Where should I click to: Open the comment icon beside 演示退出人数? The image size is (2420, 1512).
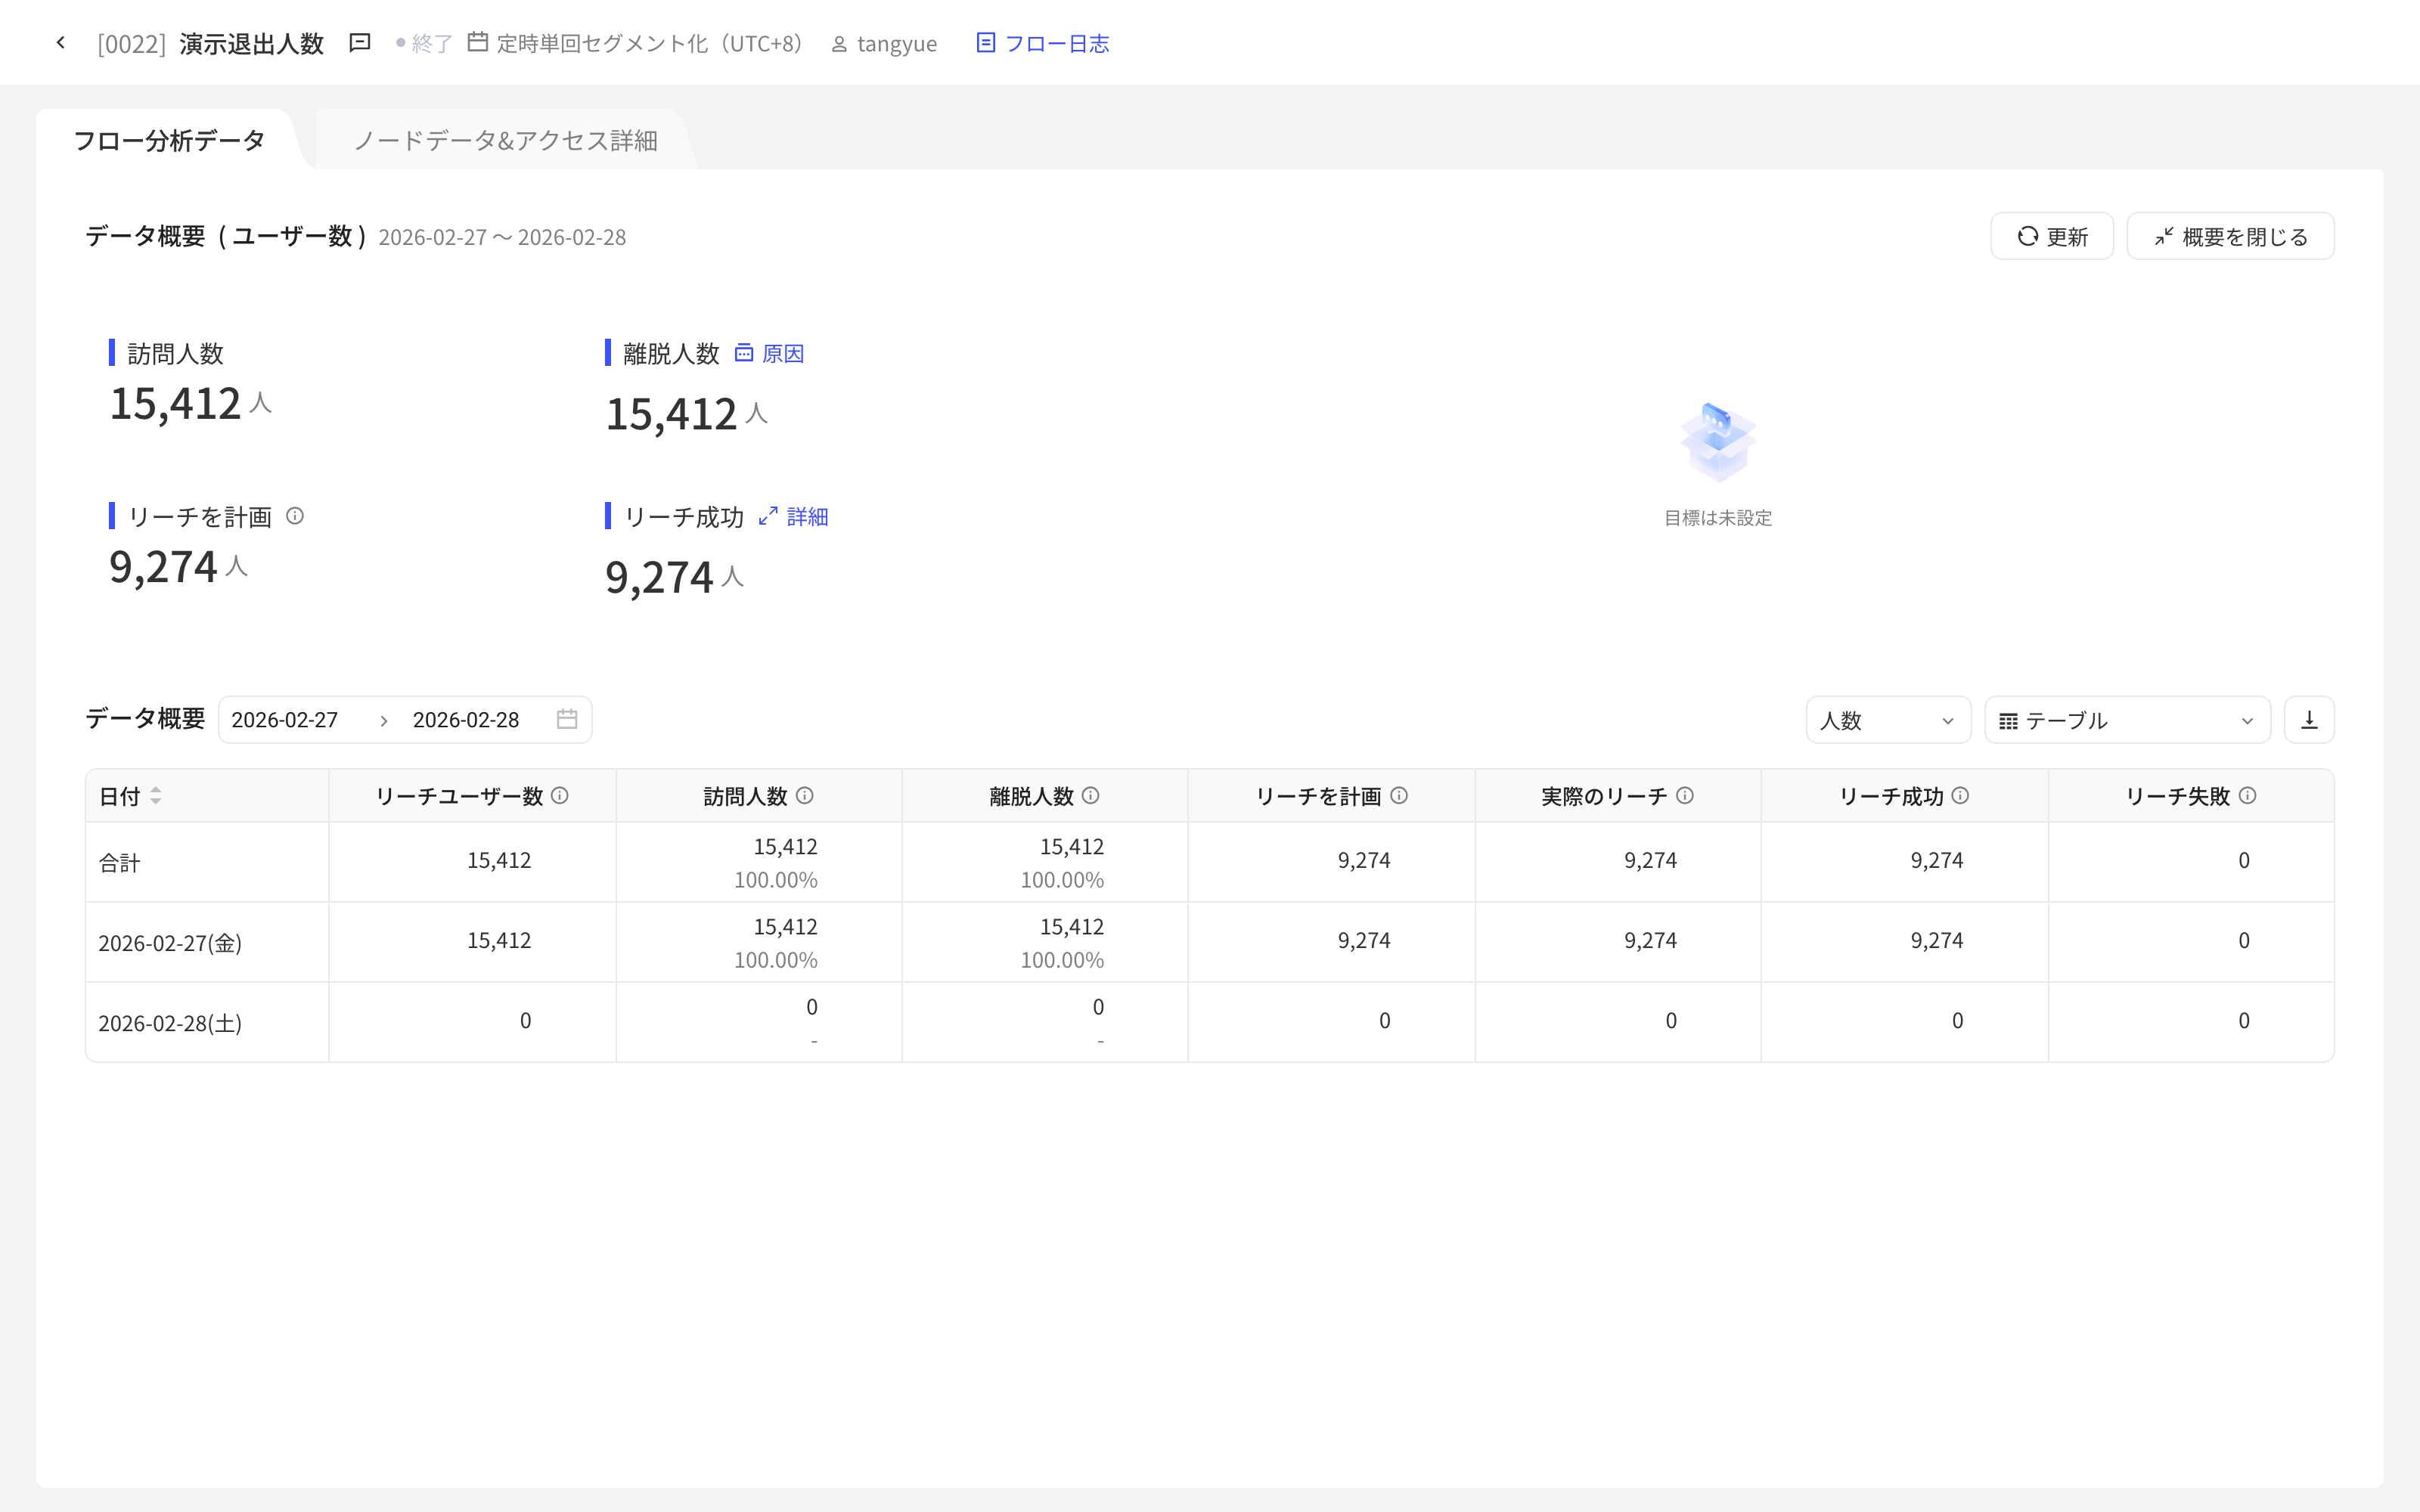coord(360,43)
